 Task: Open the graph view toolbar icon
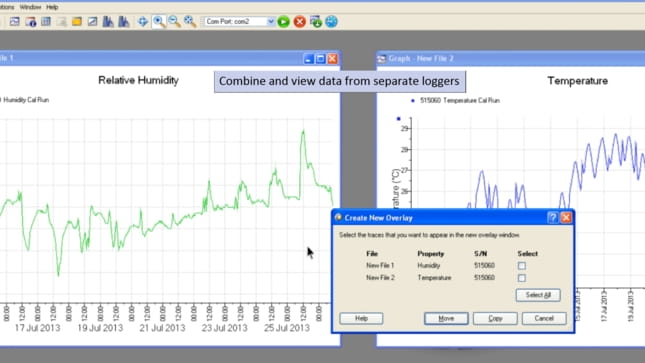coord(14,21)
